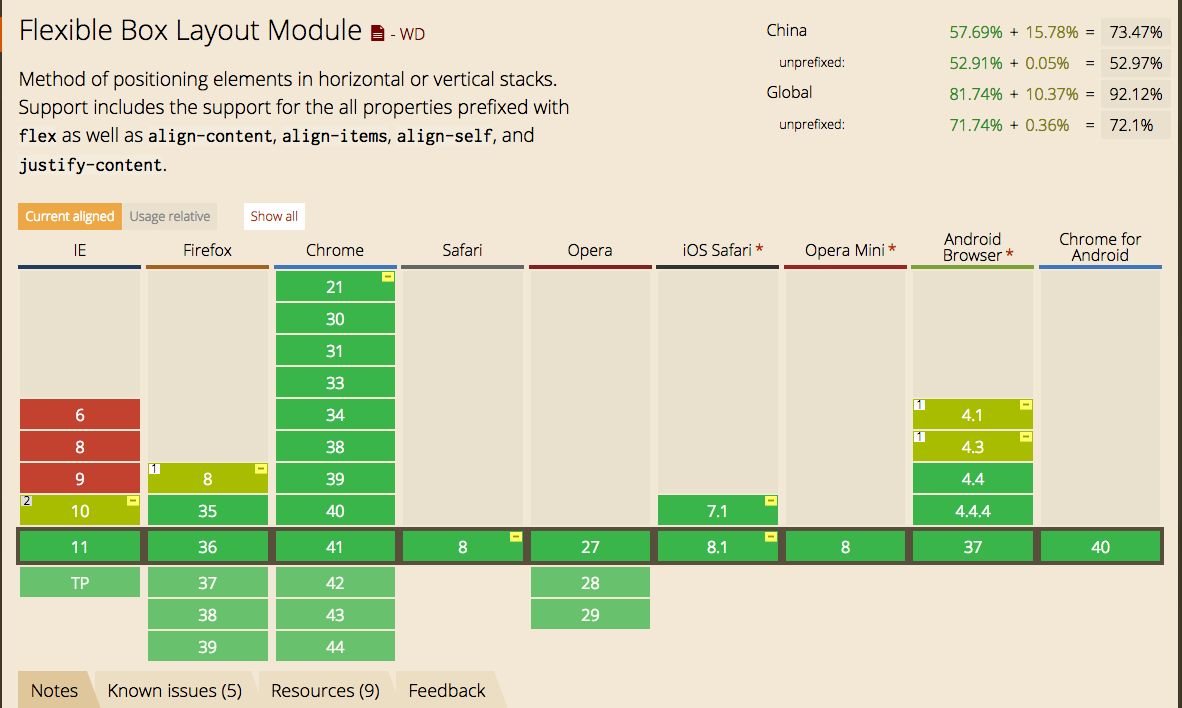Image resolution: width=1182 pixels, height=708 pixels.
Task: Click the China usage label
Action: 786,30
